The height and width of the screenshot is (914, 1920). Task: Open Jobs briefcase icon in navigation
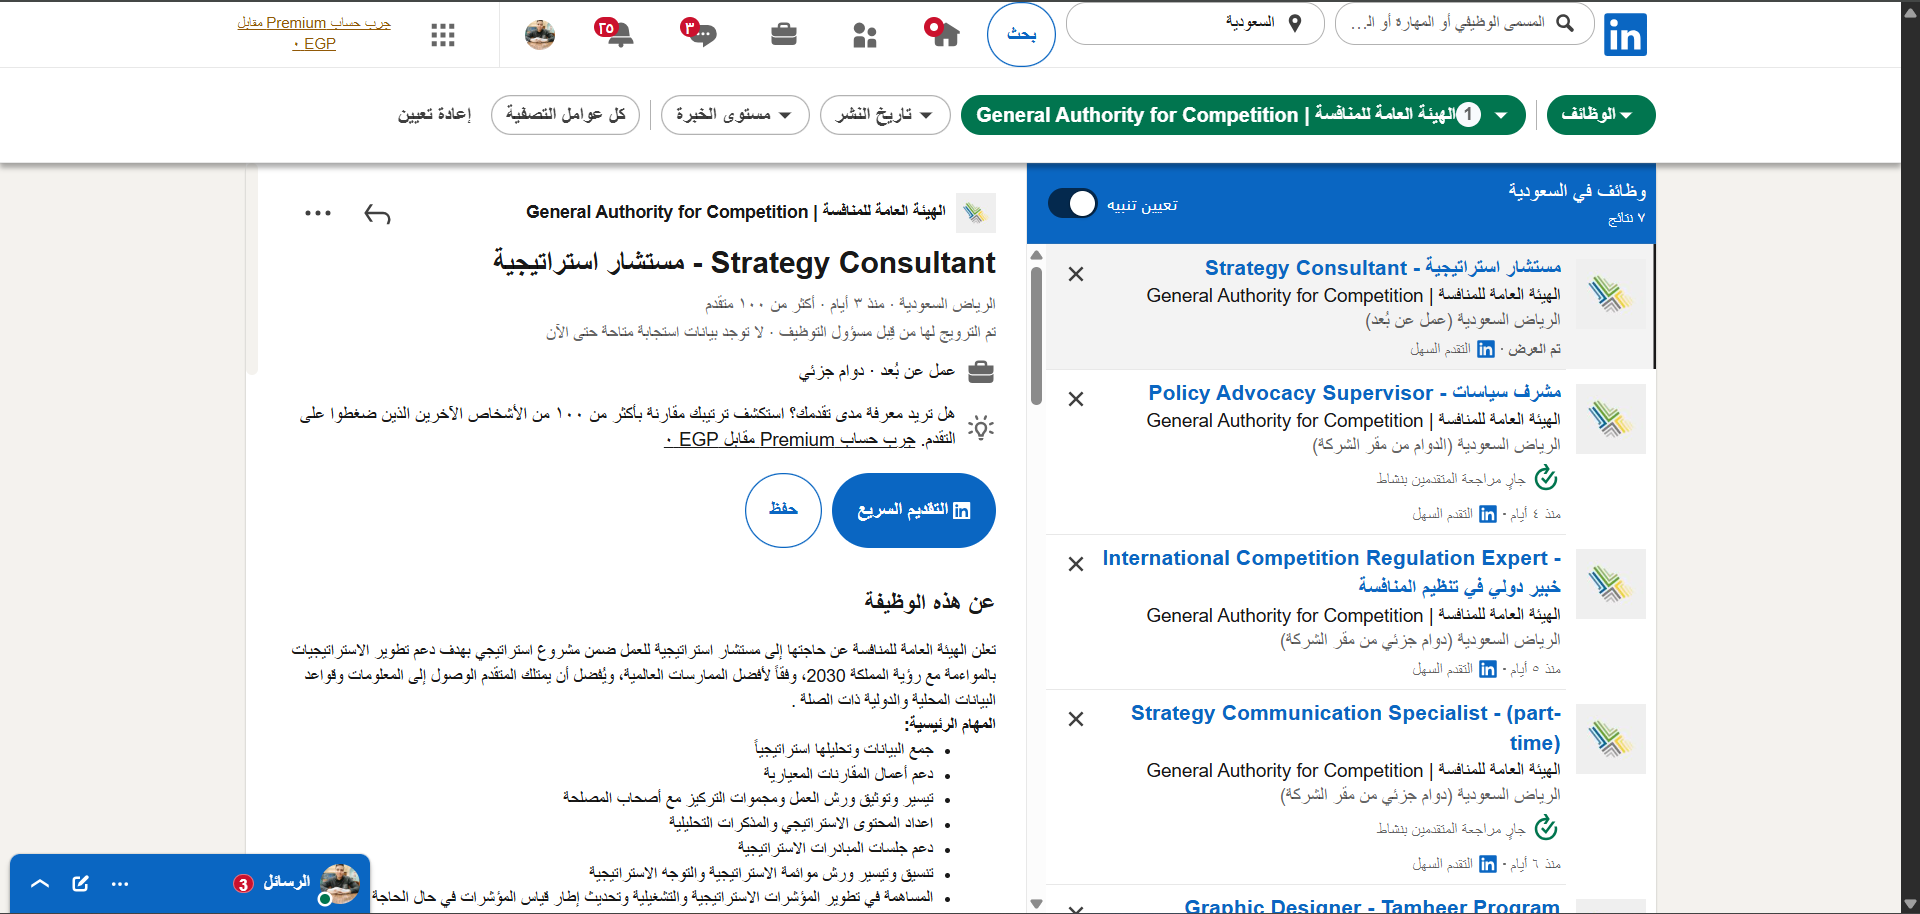coord(784,35)
